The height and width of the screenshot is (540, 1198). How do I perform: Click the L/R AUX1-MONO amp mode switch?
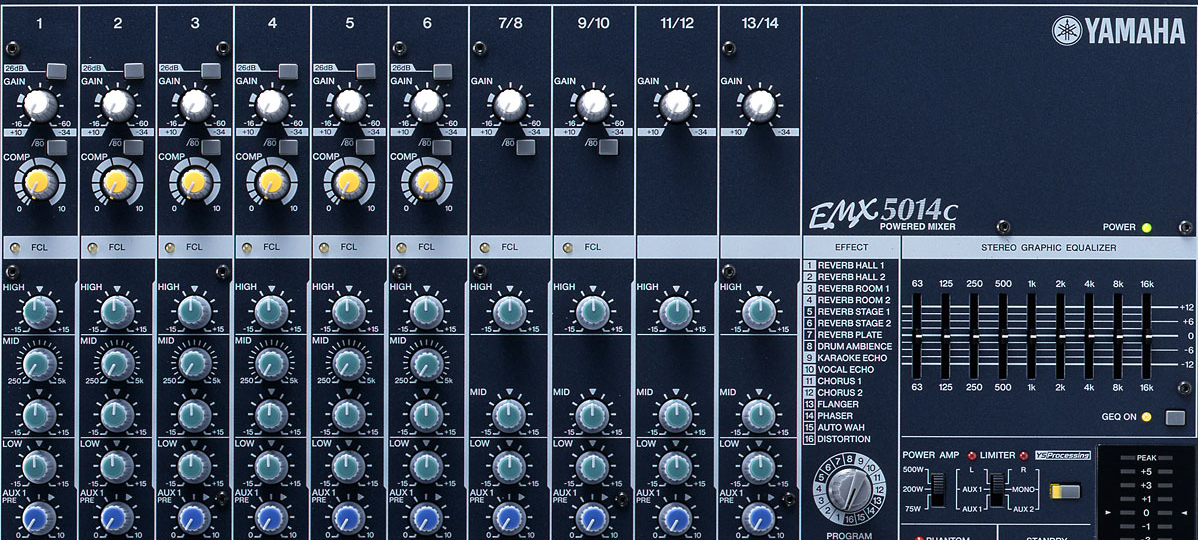(996, 490)
